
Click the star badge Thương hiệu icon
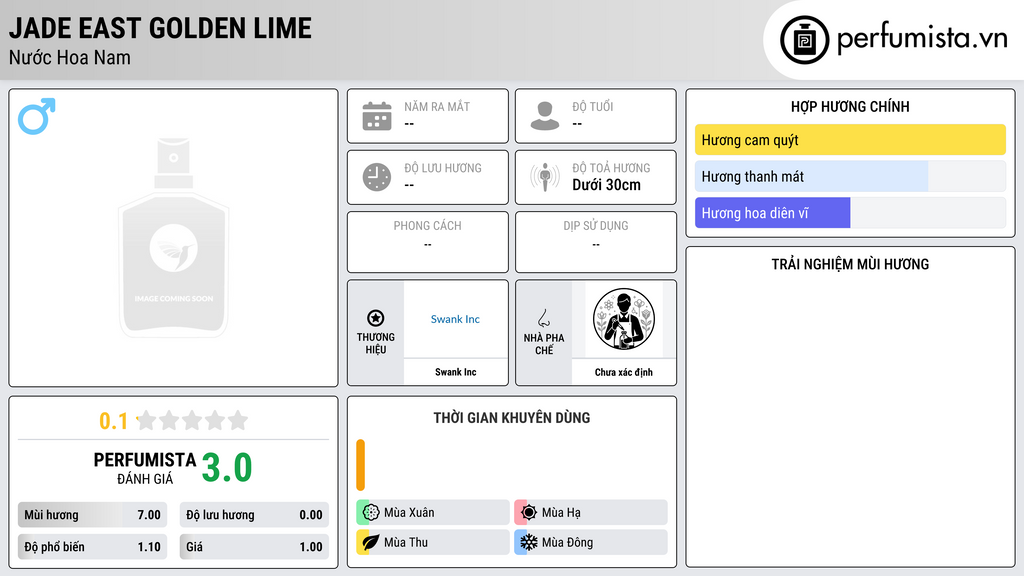(x=376, y=318)
